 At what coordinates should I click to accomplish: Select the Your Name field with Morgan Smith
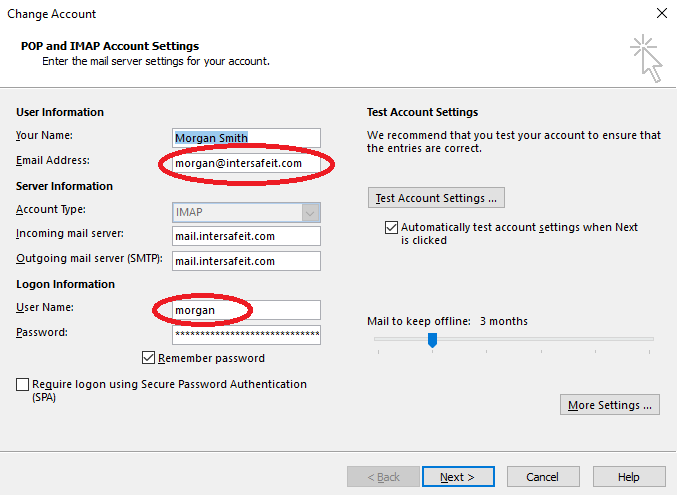click(246, 138)
